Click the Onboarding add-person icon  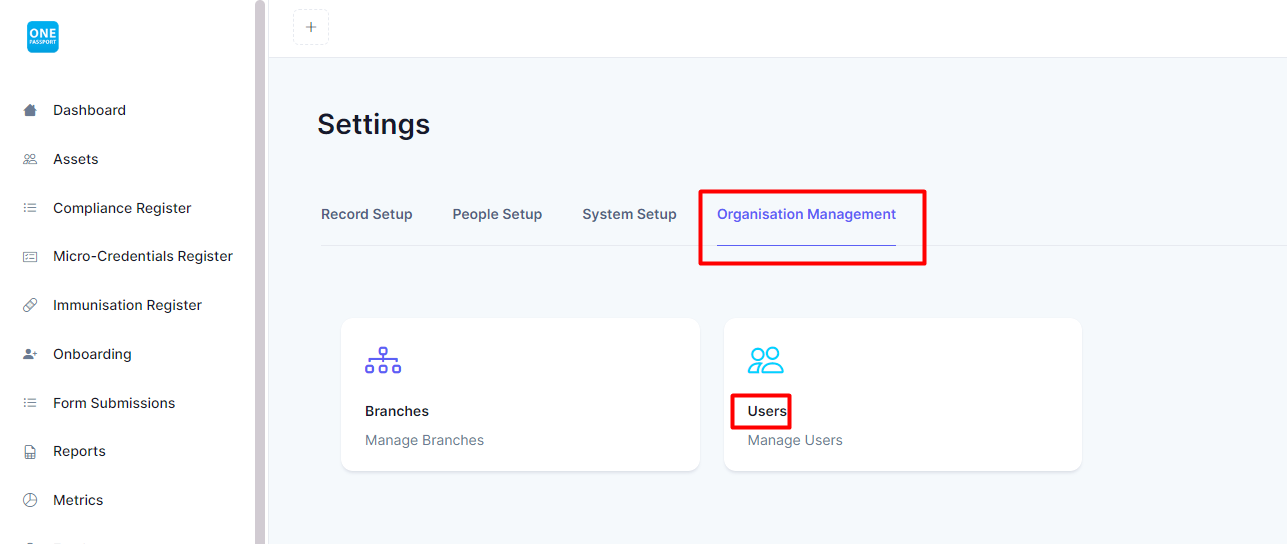tap(30, 354)
